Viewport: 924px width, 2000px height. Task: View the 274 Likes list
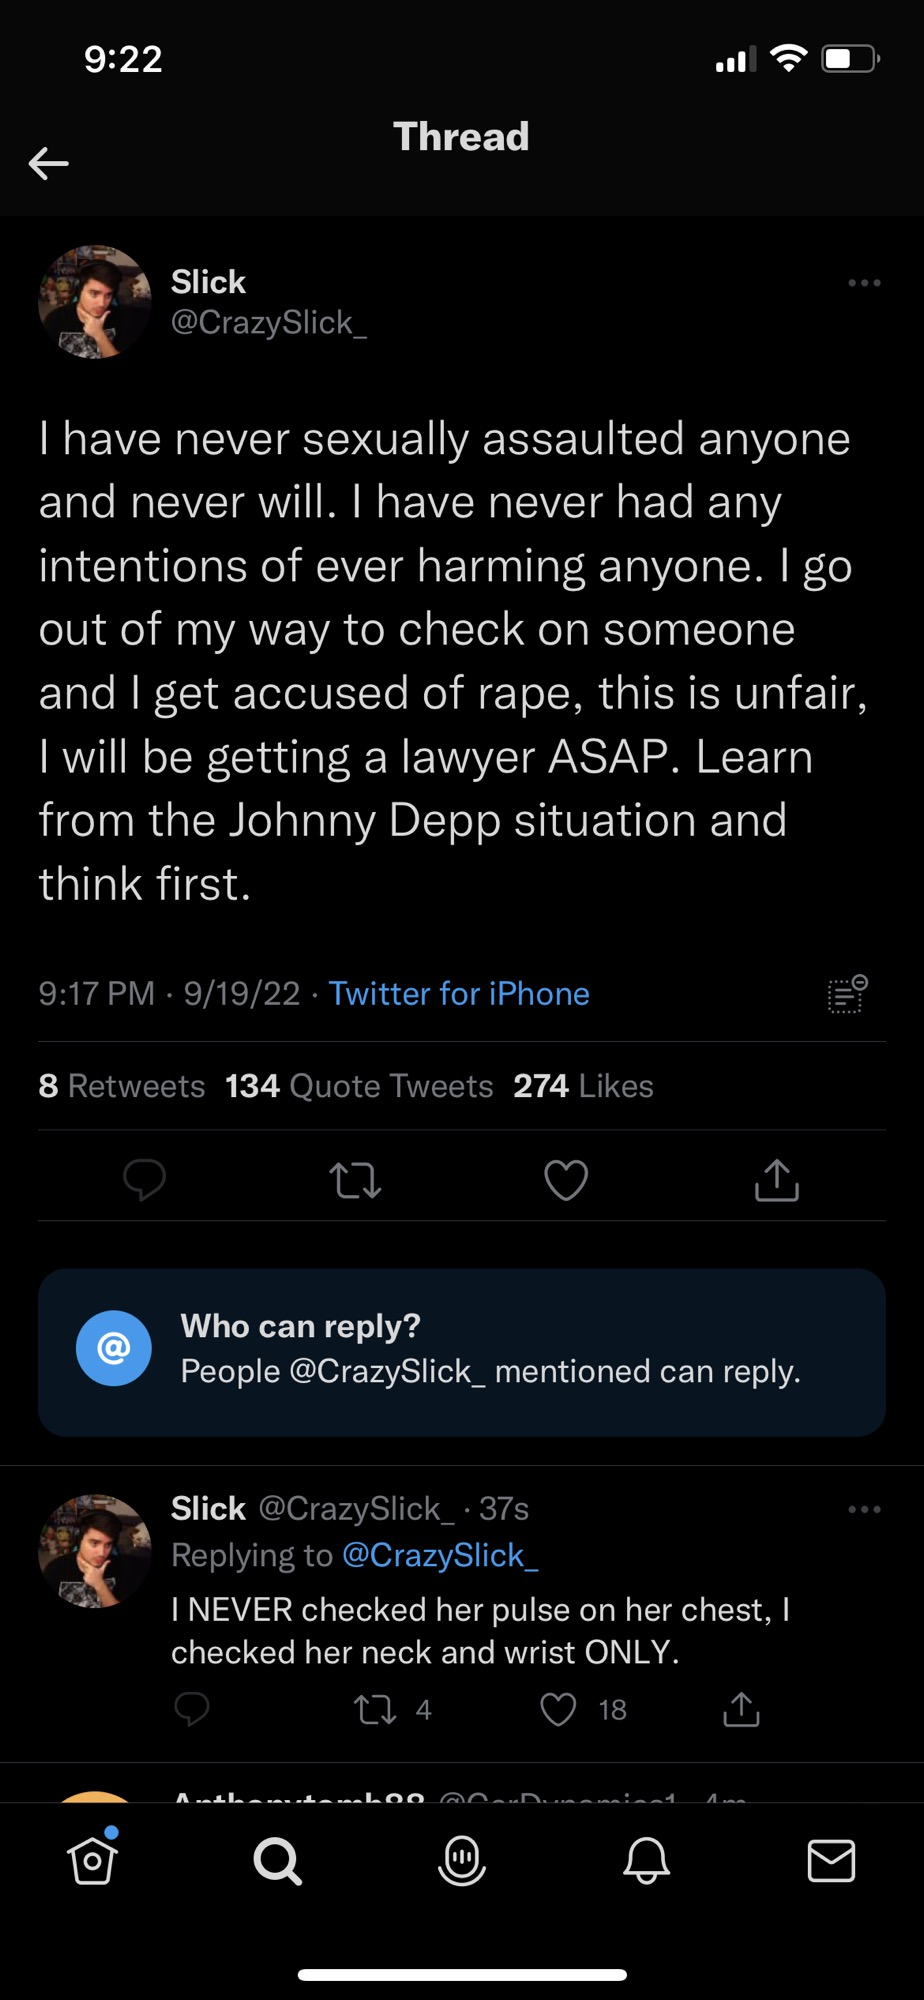(x=583, y=1086)
